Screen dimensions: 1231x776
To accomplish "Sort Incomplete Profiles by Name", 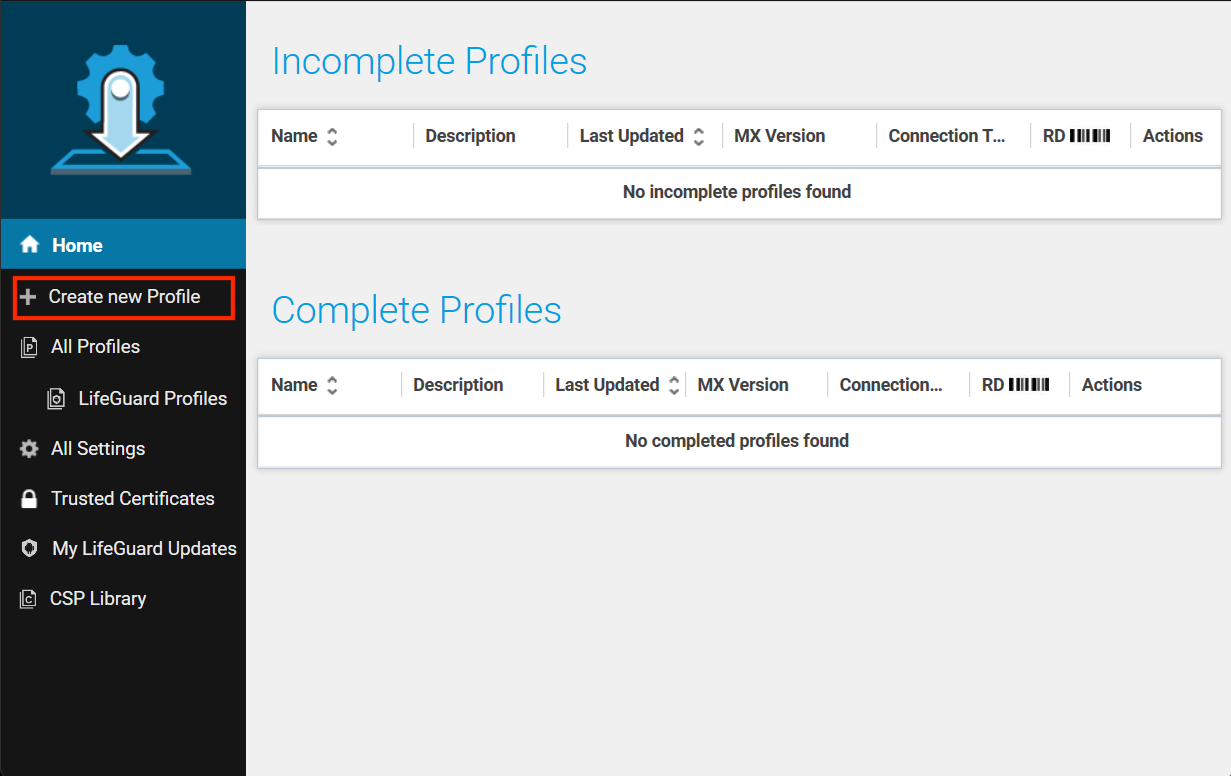I will click(x=332, y=137).
